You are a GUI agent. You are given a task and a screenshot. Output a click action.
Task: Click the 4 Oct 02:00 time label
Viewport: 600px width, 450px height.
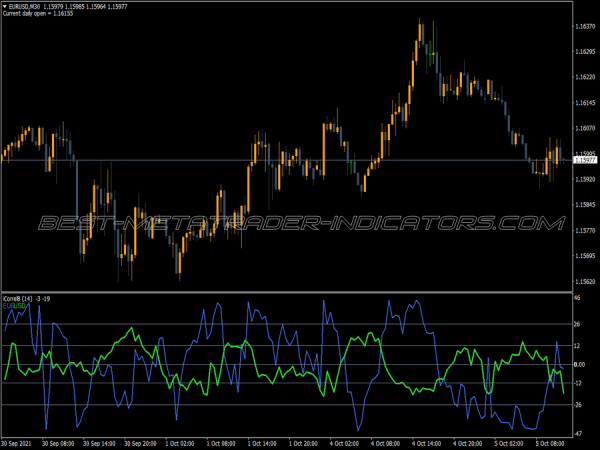tap(344, 443)
